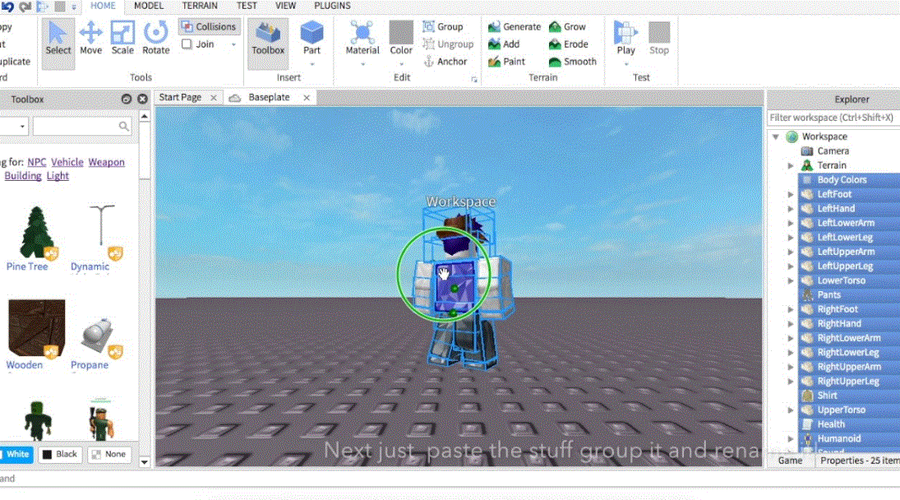Expand the LeftFoot tree node
Image resolution: width=900 pixels, height=500 pixels.
790,194
